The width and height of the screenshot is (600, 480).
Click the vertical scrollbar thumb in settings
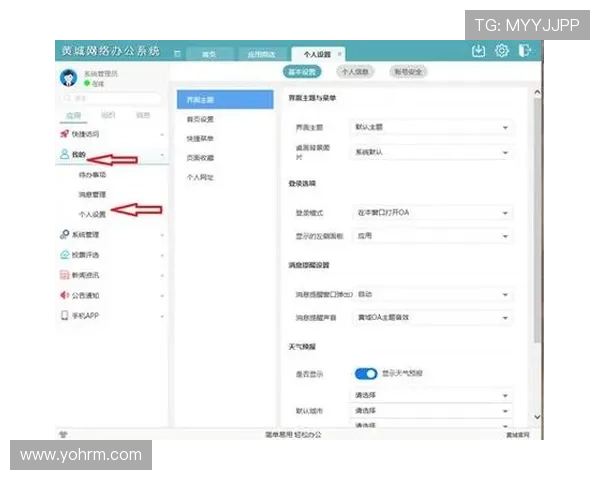(x=537, y=220)
